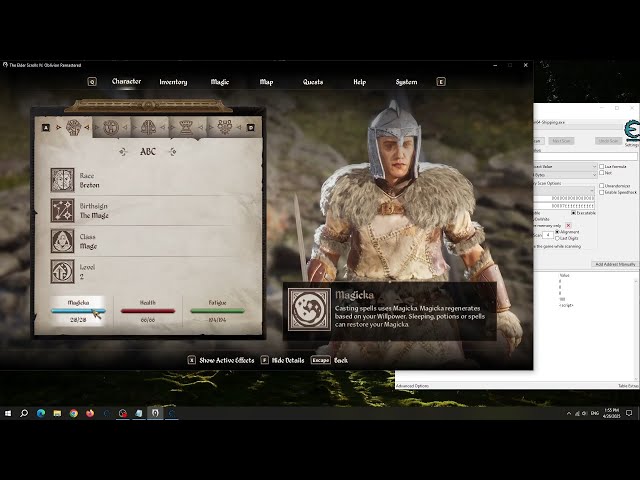Open the second character sub-tab icon
The width and height of the screenshot is (640, 480).
coord(111,128)
